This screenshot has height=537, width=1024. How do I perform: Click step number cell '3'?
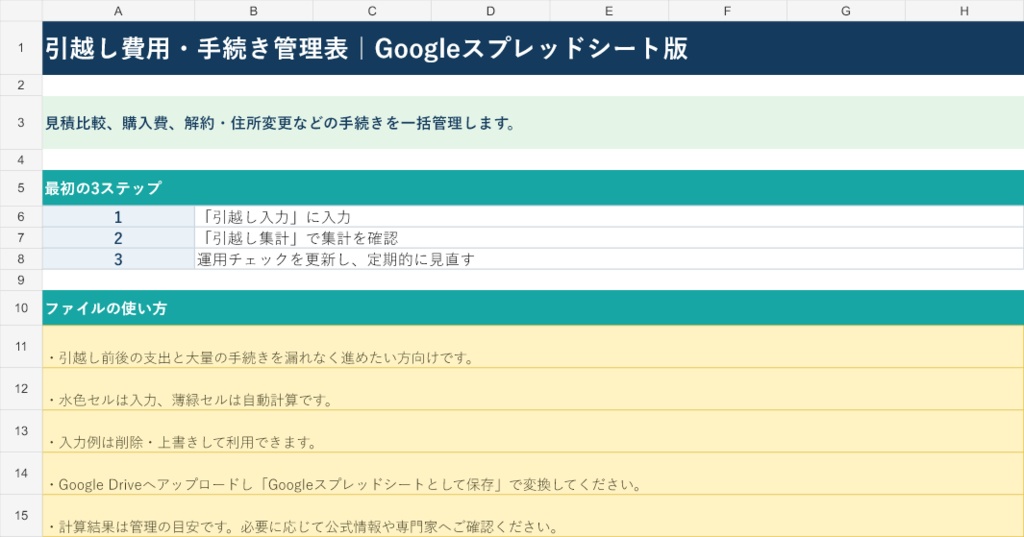click(x=118, y=259)
